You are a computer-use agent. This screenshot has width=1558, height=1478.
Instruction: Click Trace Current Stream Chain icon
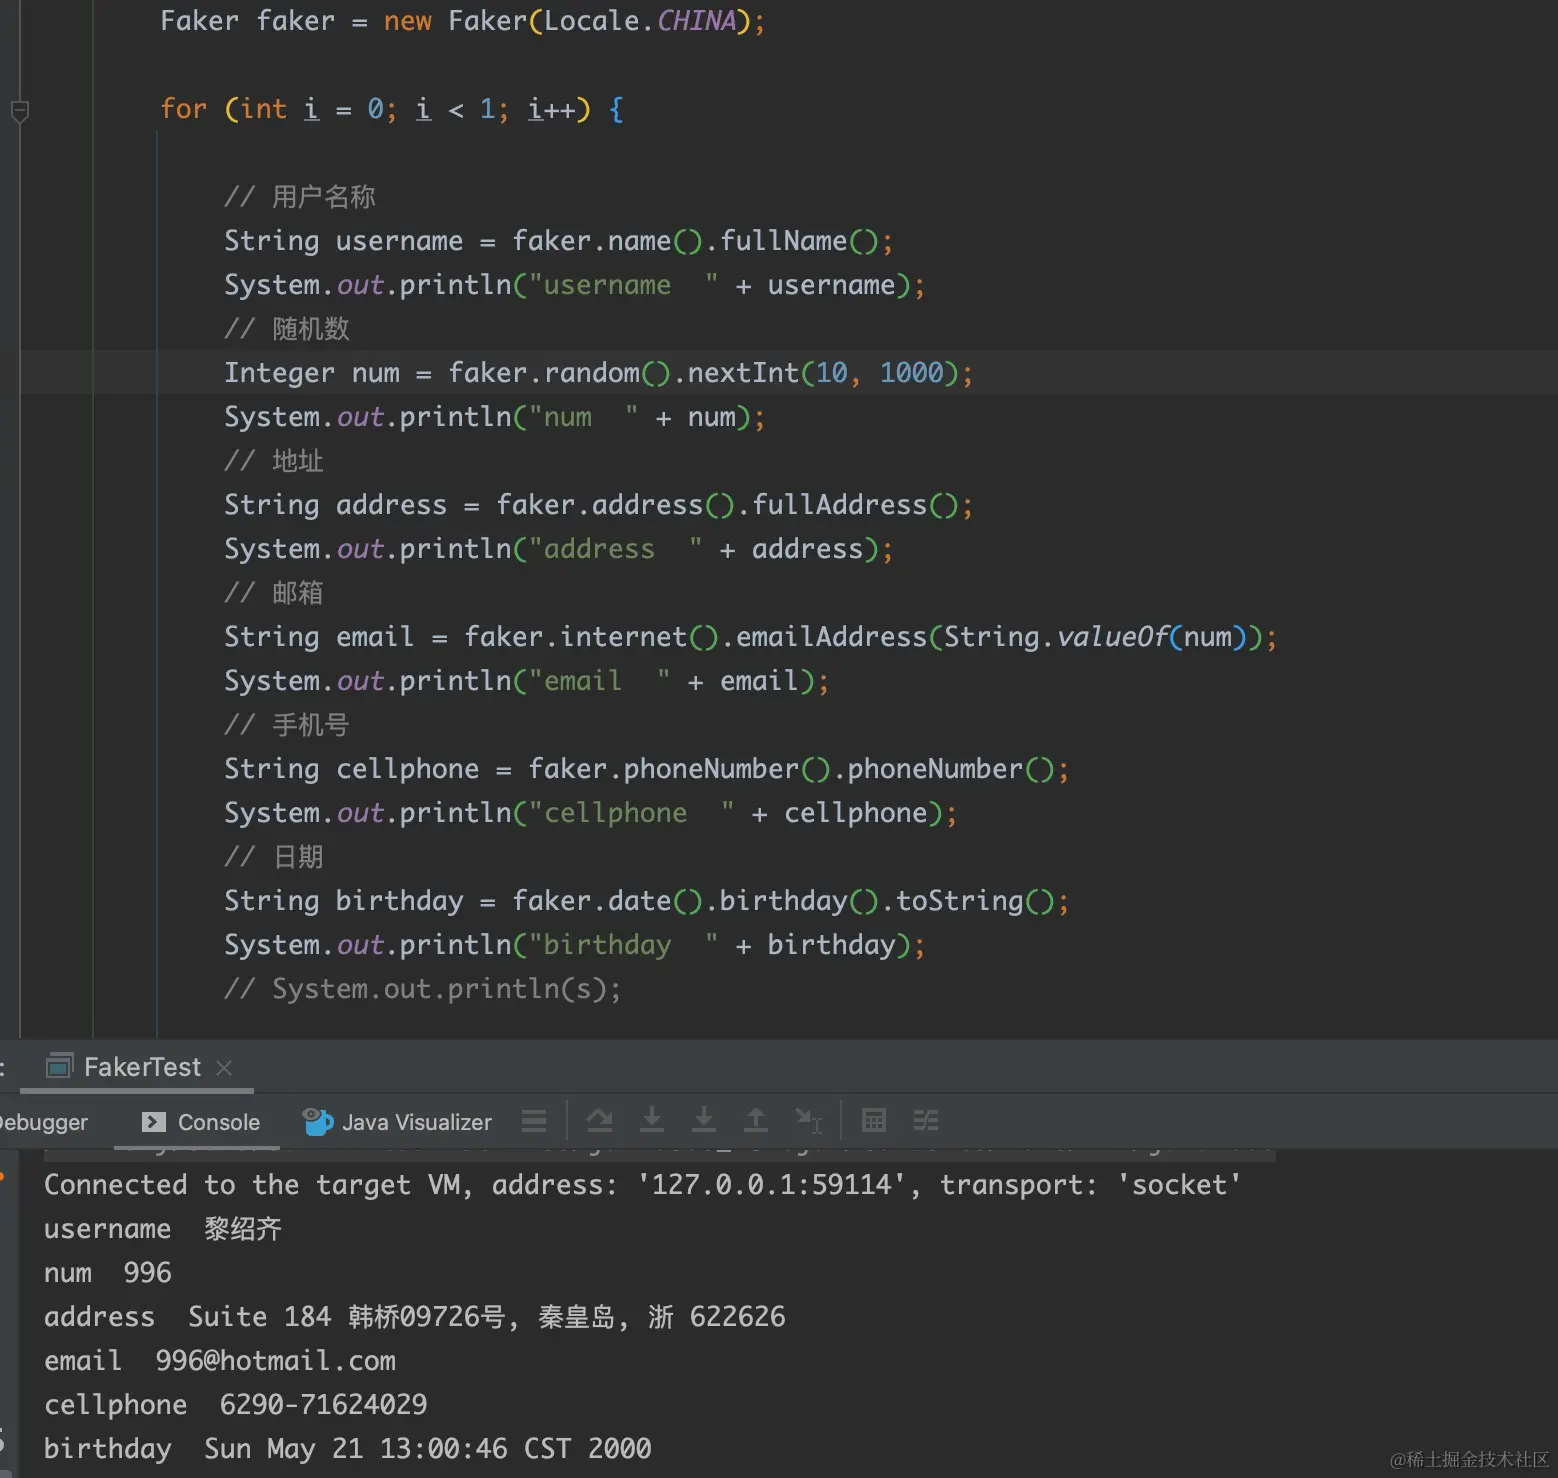click(x=926, y=1121)
